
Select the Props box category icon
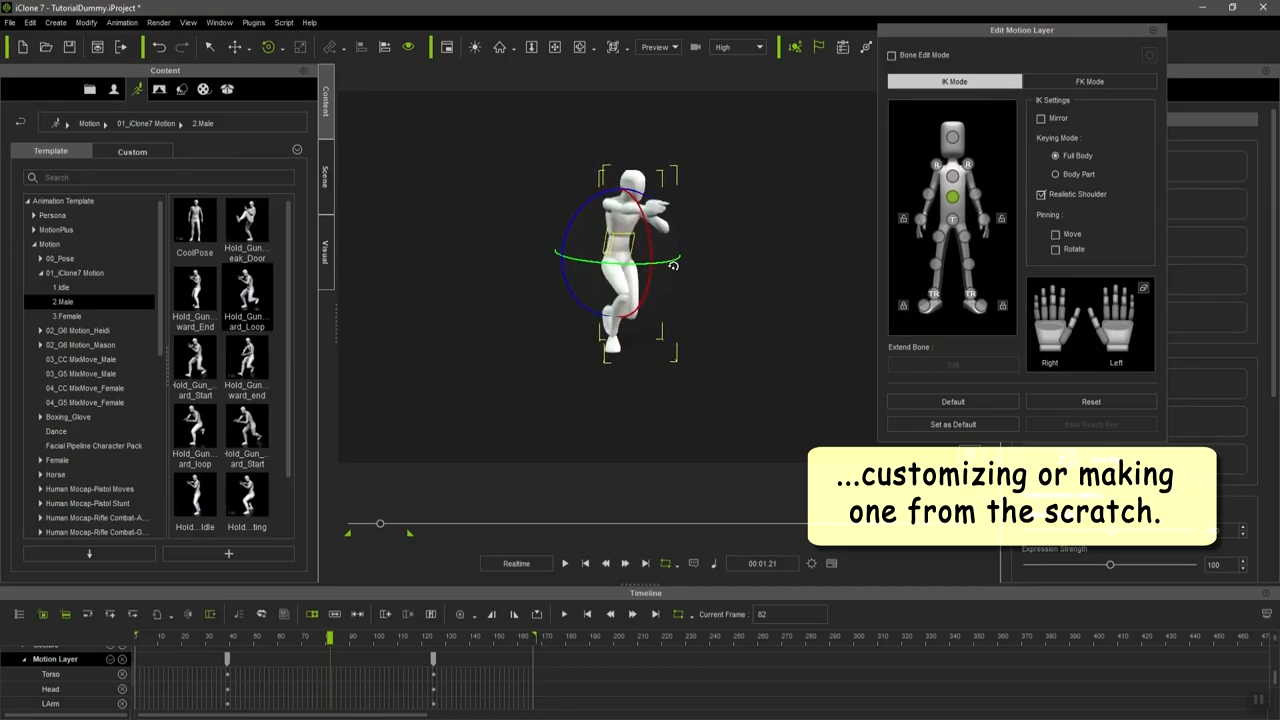[227, 89]
